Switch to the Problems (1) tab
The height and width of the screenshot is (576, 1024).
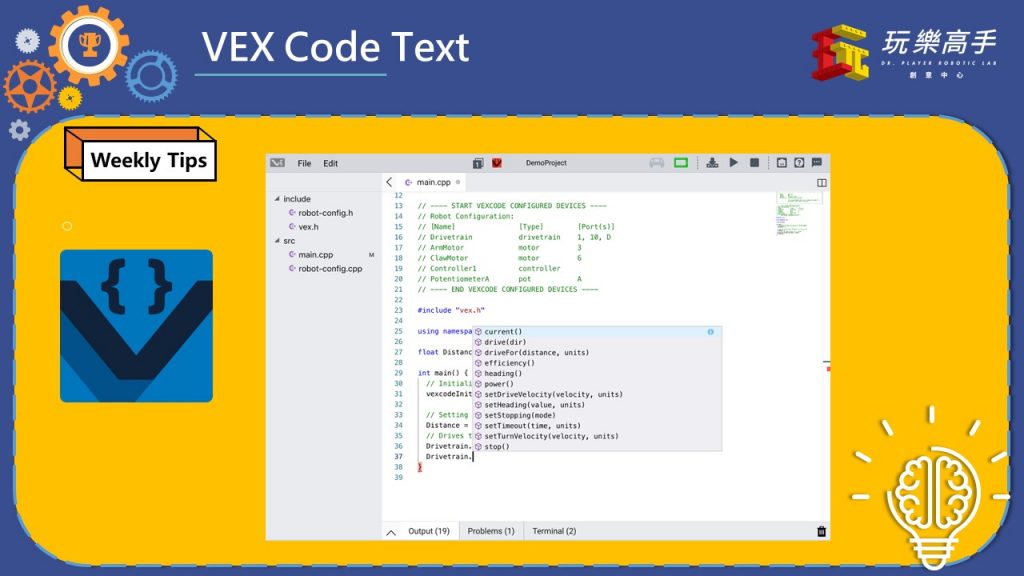click(x=491, y=531)
